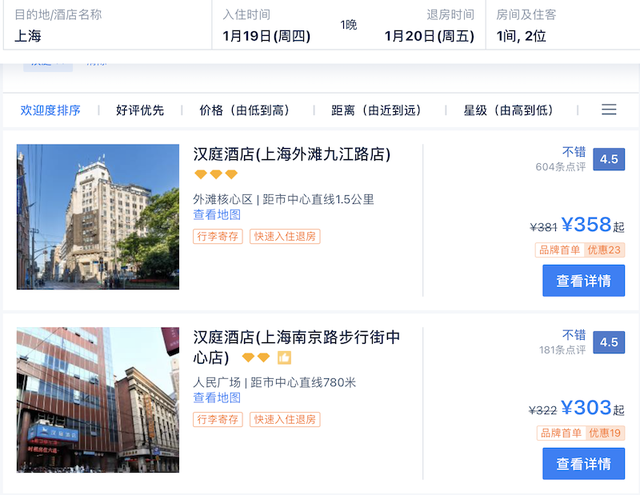Open hotel title 汉庭酒店(上海外滩九江路店)
640x495 pixels.
[291, 154]
